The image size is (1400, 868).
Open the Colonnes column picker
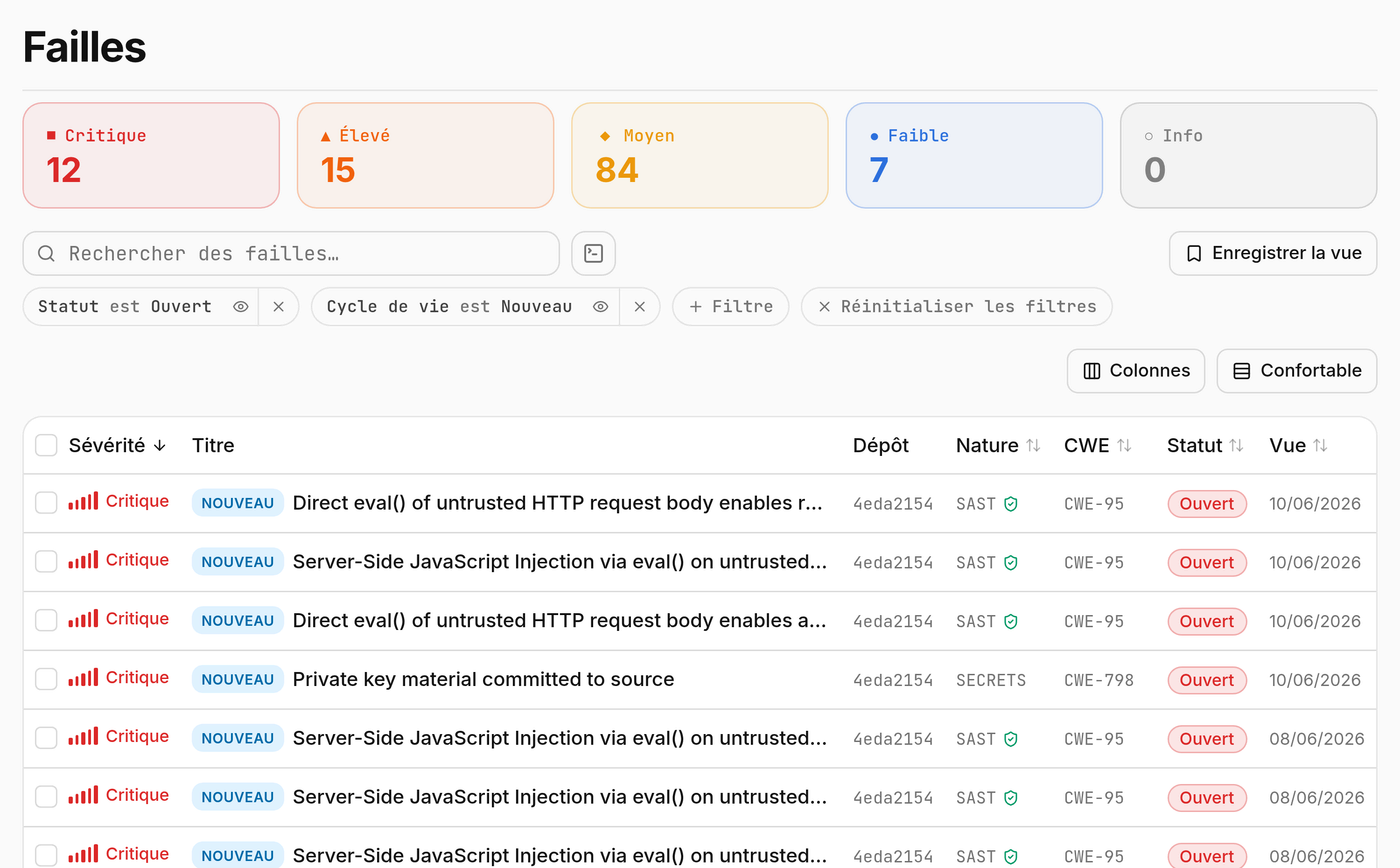point(1136,371)
